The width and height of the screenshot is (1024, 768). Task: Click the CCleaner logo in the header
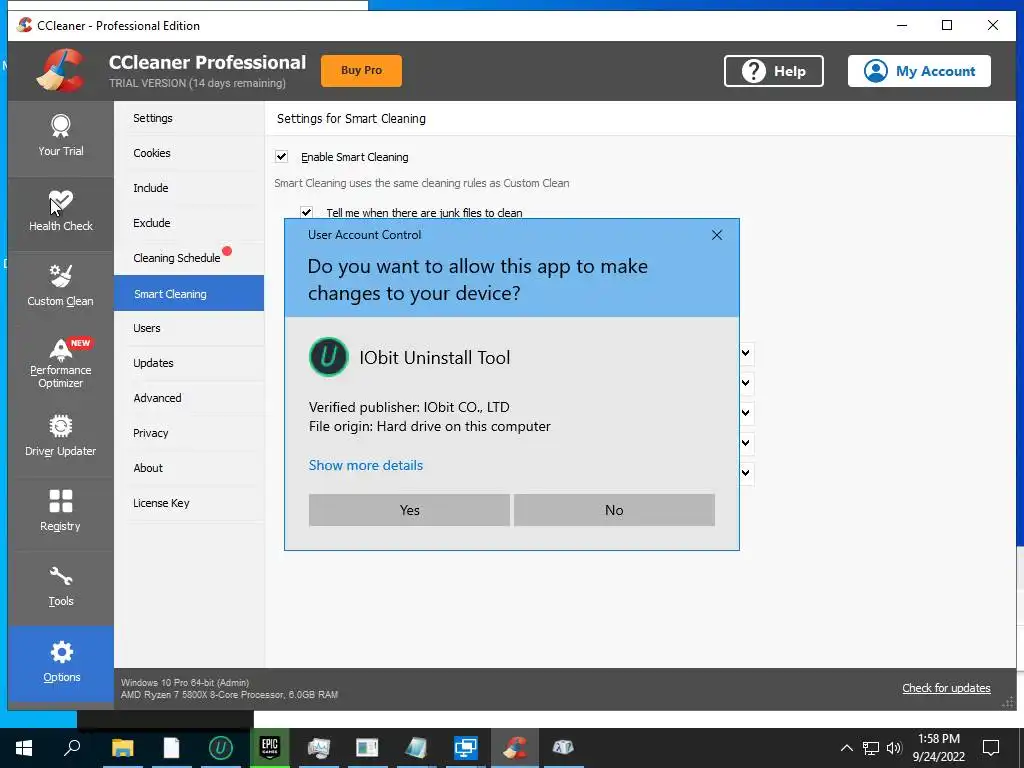(x=61, y=70)
